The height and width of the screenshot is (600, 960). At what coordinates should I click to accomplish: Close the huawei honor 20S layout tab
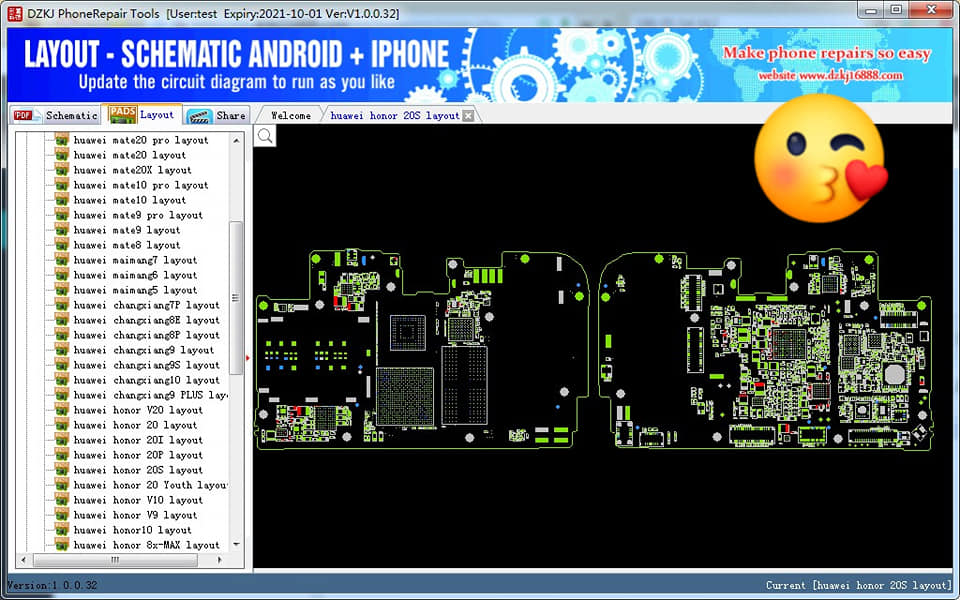click(468, 115)
